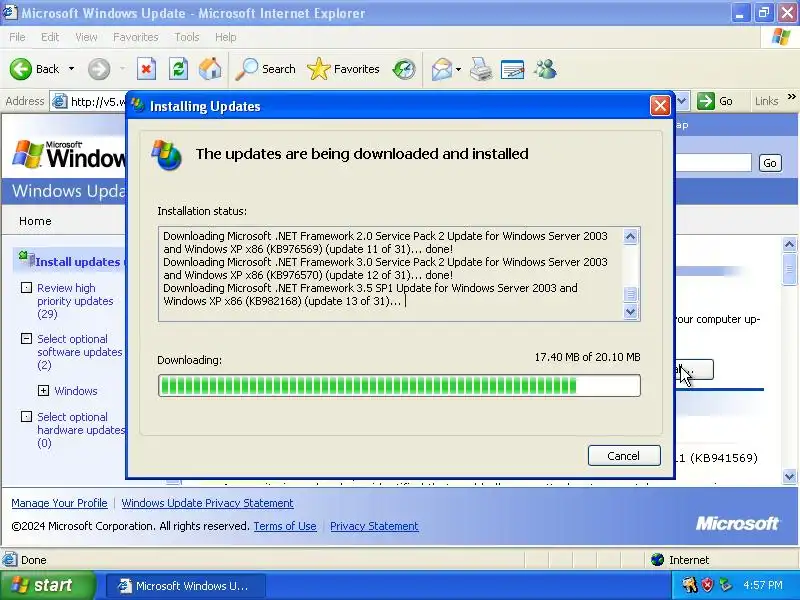Click the installation status scrollbar thumb
Image resolution: width=800 pixels, height=600 pixels.
(630, 294)
